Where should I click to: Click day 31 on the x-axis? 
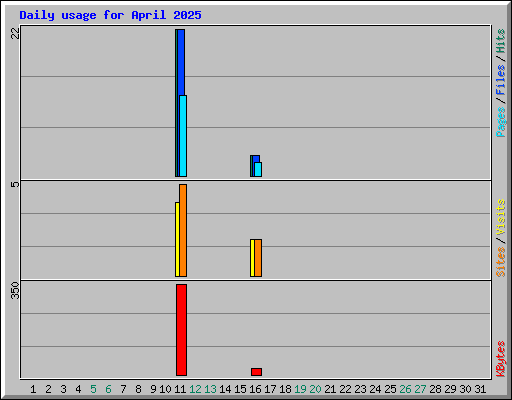tap(480, 389)
